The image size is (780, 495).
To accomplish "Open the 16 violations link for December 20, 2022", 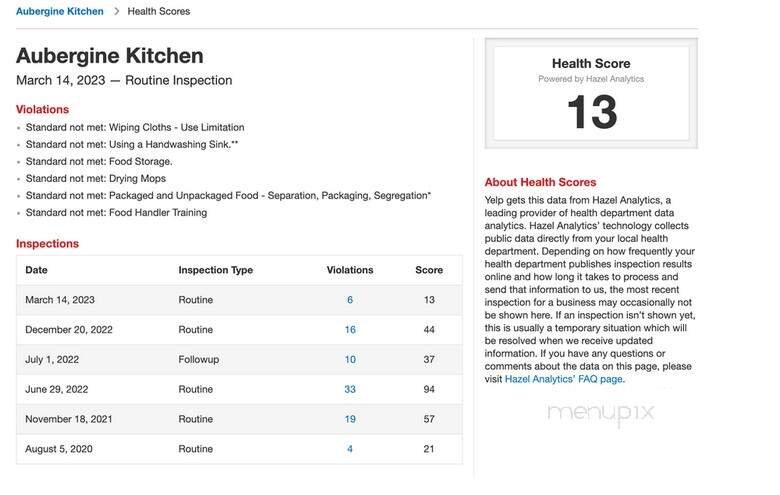I will 350,330.
